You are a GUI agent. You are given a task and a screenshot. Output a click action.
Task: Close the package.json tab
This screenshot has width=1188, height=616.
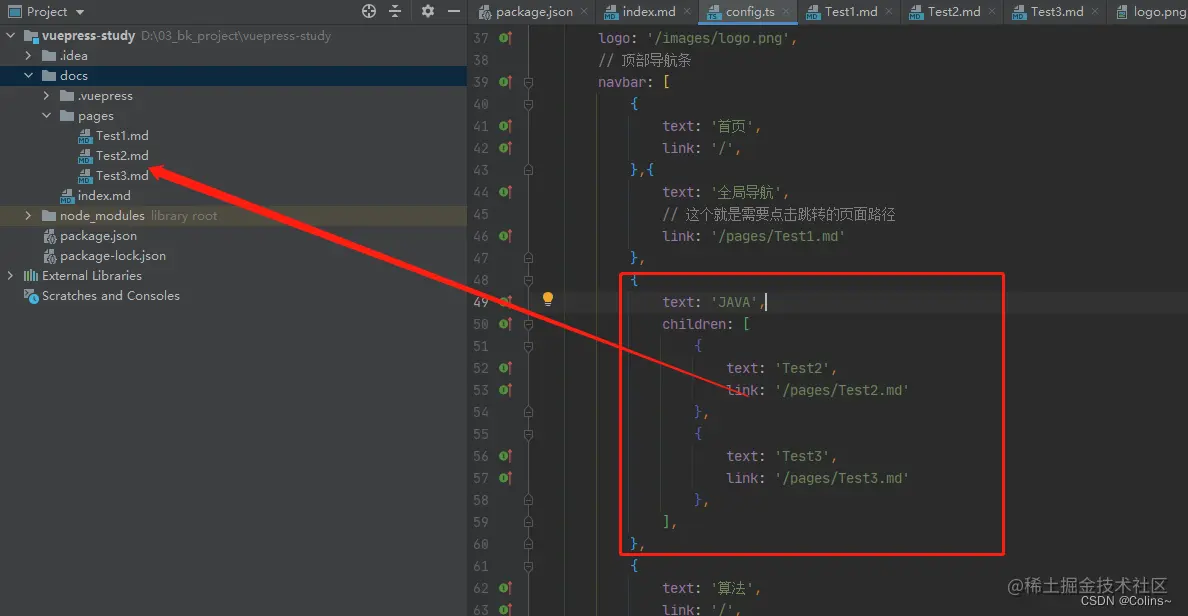[x=584, y=11]
